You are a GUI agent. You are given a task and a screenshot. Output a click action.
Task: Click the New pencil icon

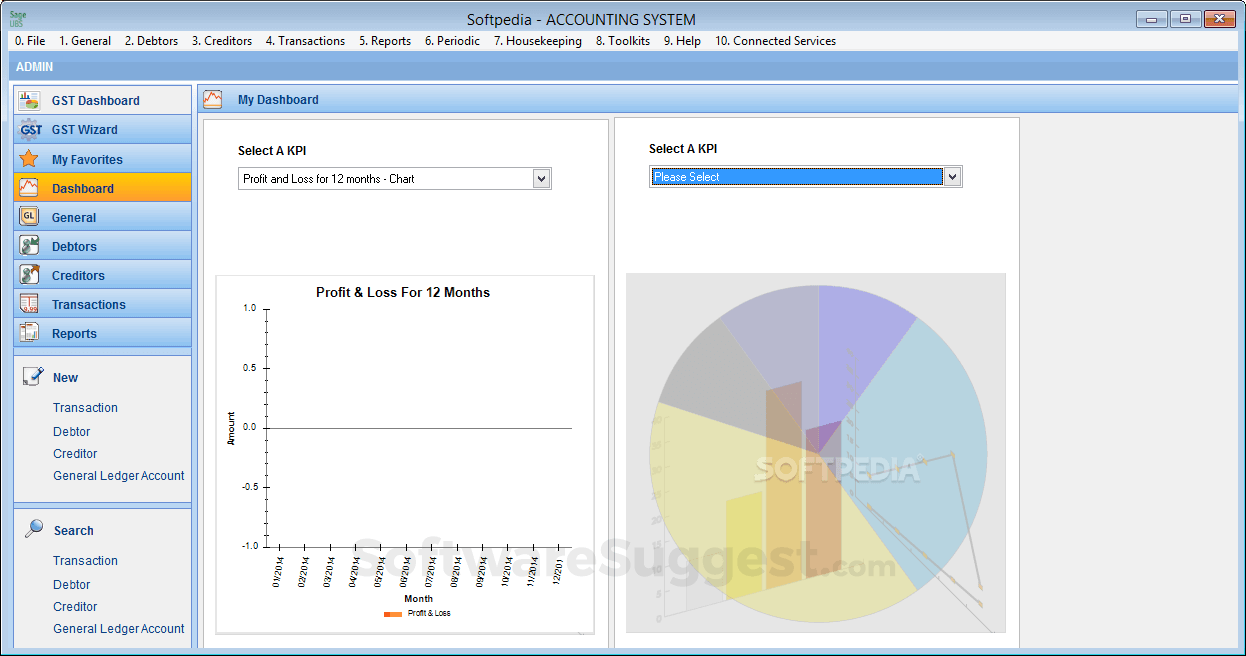coord(31,374)
